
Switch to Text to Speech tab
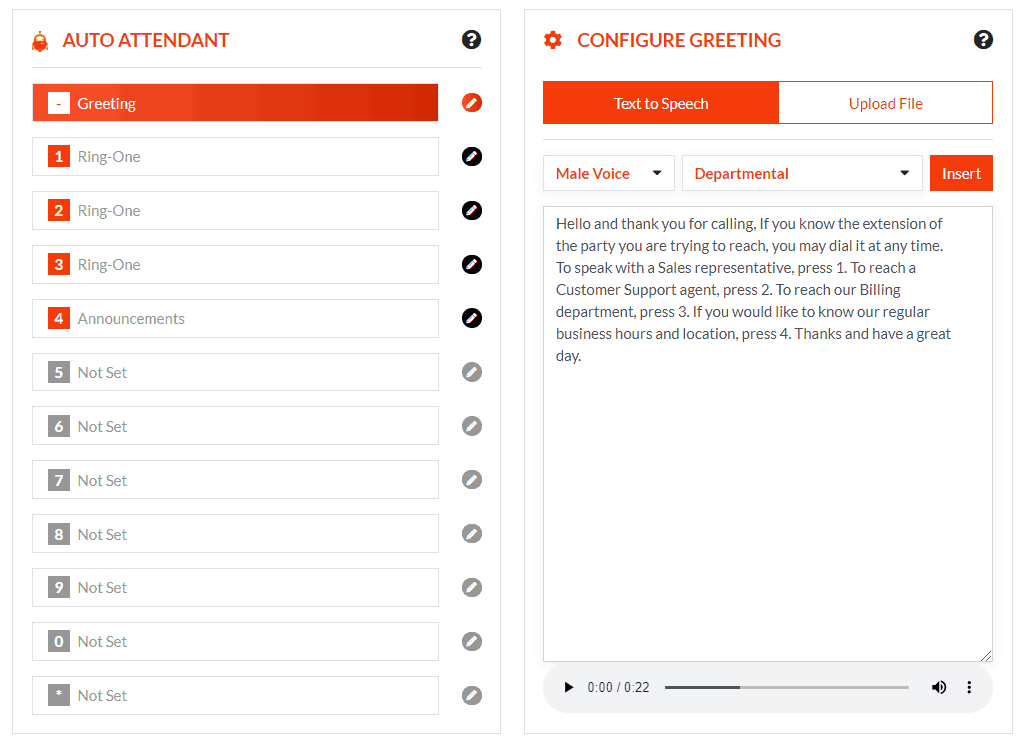[661, 103]
